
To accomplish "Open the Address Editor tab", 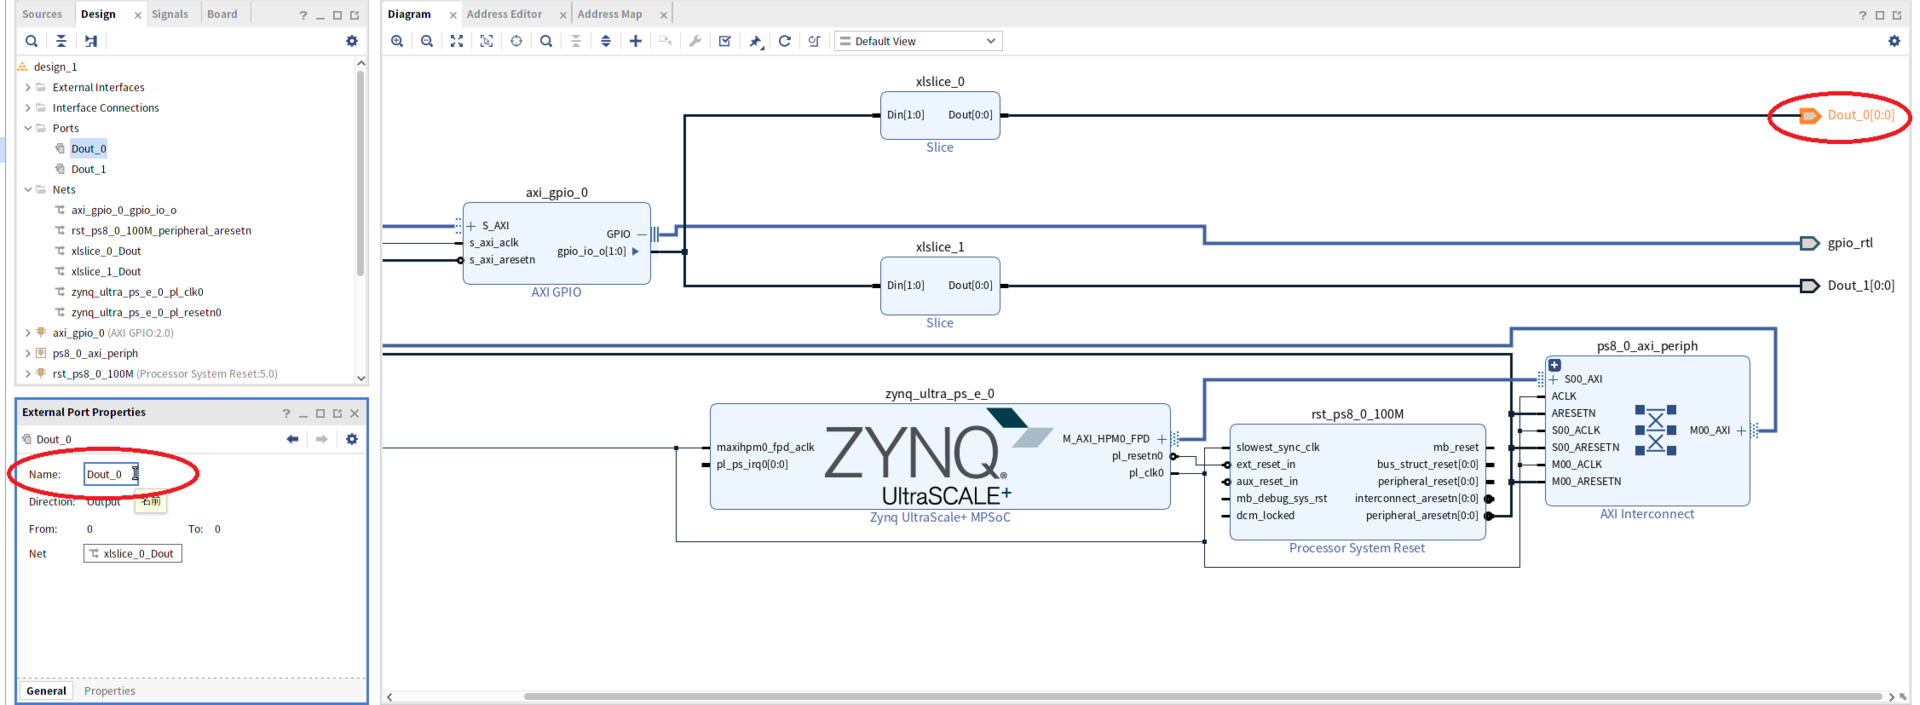I will 504,14.
